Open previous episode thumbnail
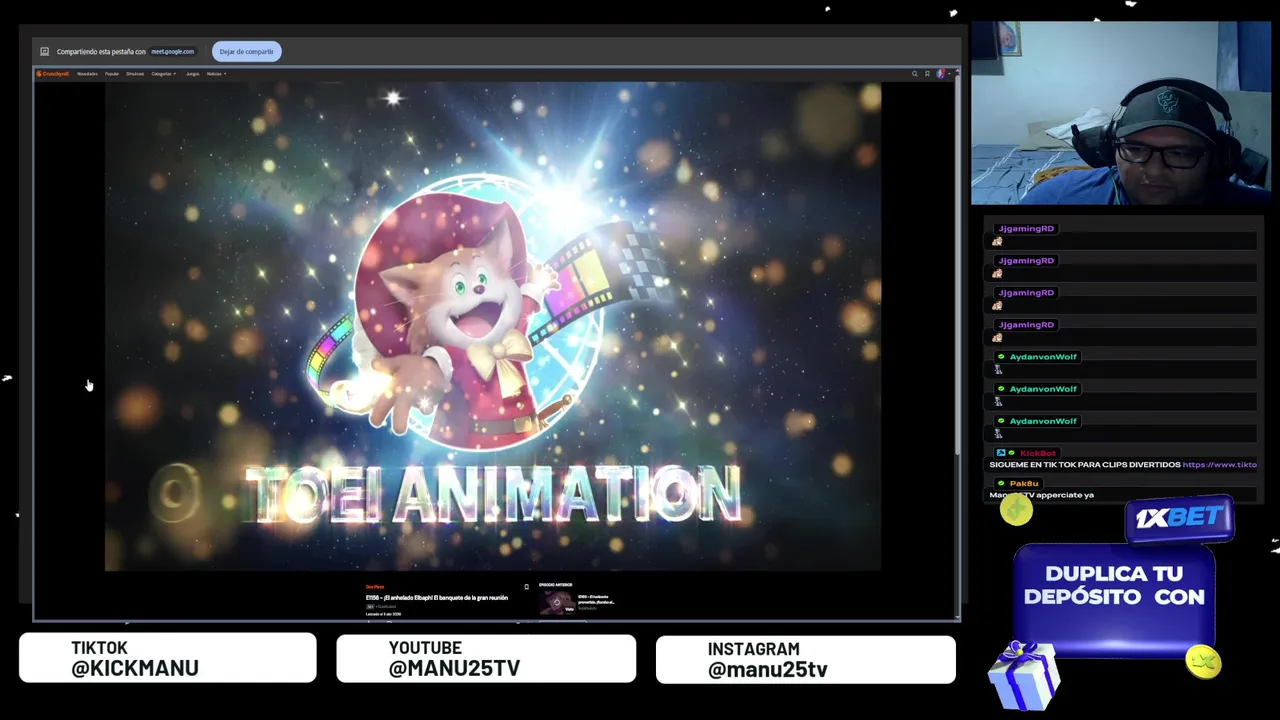The width and height of the screenshot is (1280, 720). click(x=557, y=603)
